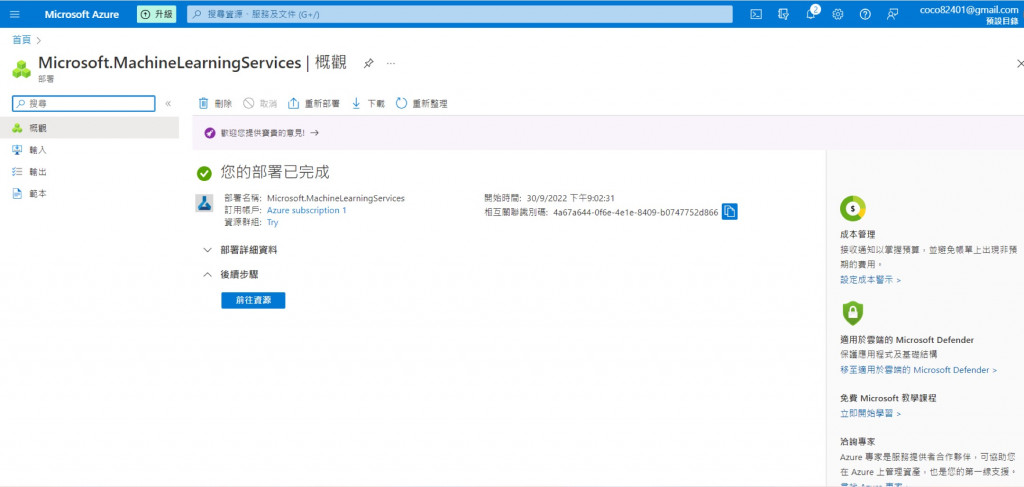Open account menu coco82401@gmail.com

(968, 14)
